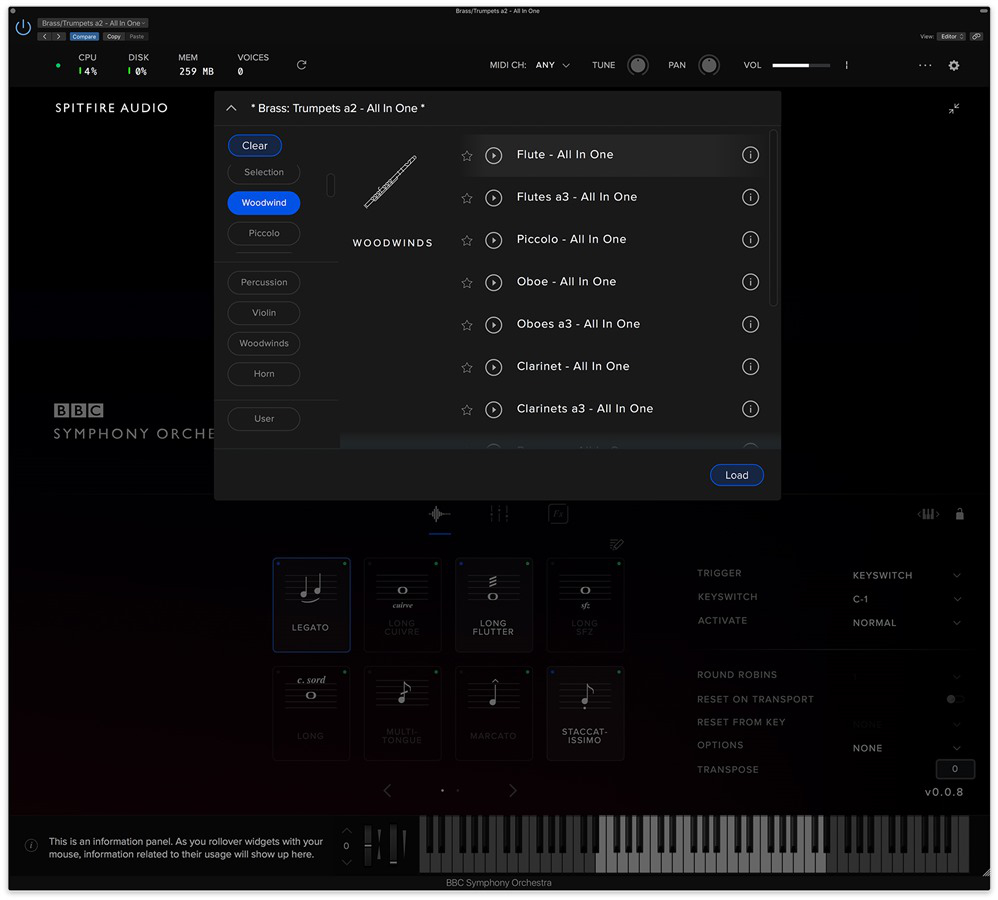
Task: Show info for Clarinets a3 - All In One
Action: (750, 409)
